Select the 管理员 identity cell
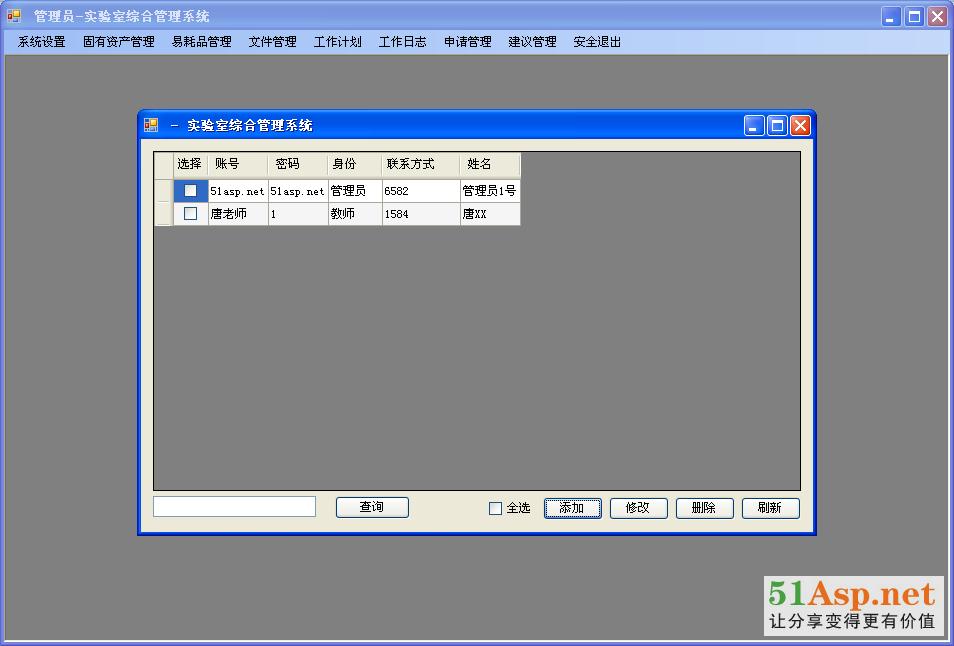This screenshot has height=646, width=954. [355, 190]
